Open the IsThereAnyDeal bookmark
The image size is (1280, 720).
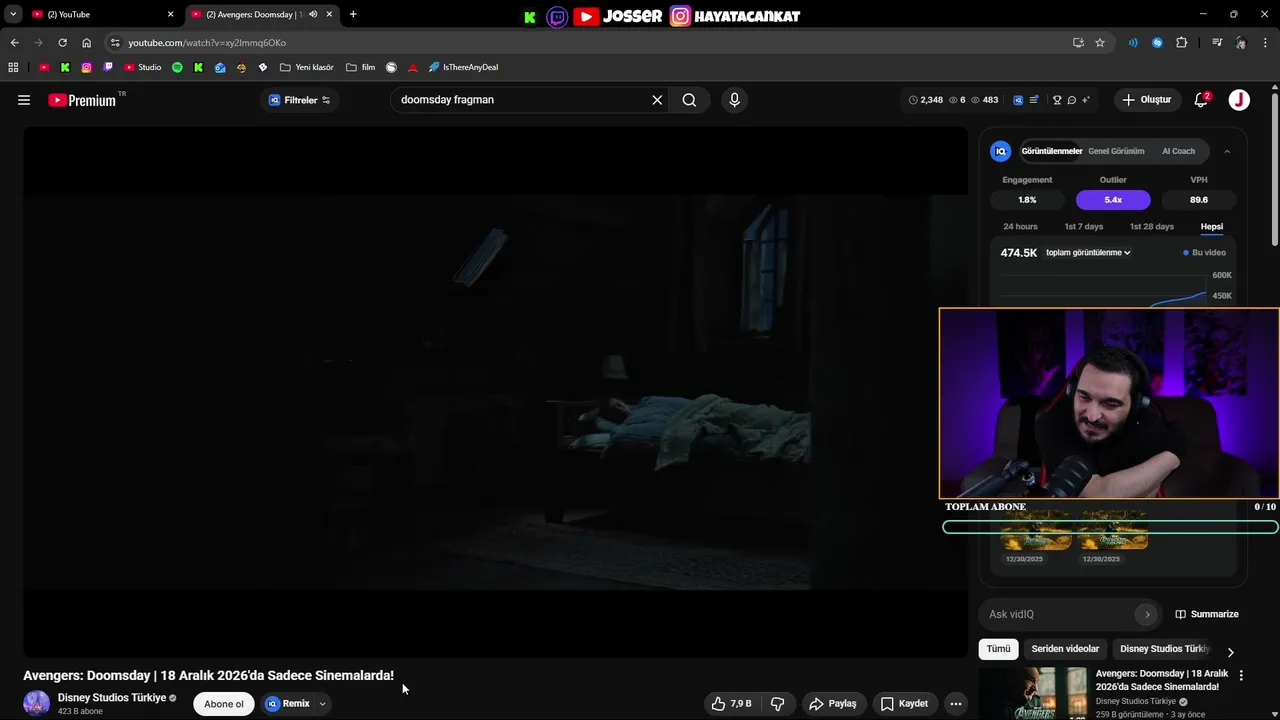tap(463, 67)
